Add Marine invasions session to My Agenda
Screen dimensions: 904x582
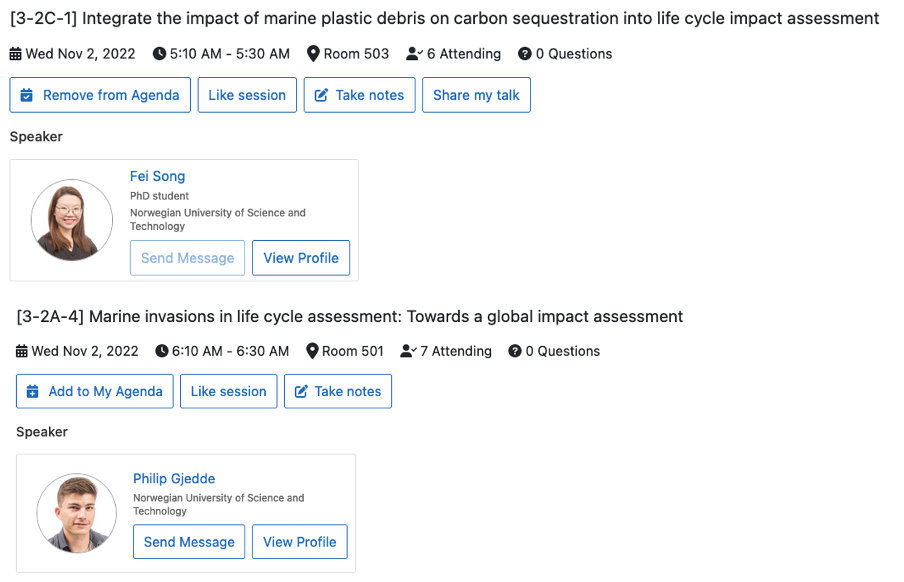pyautogui.click(x=95, y=391)
